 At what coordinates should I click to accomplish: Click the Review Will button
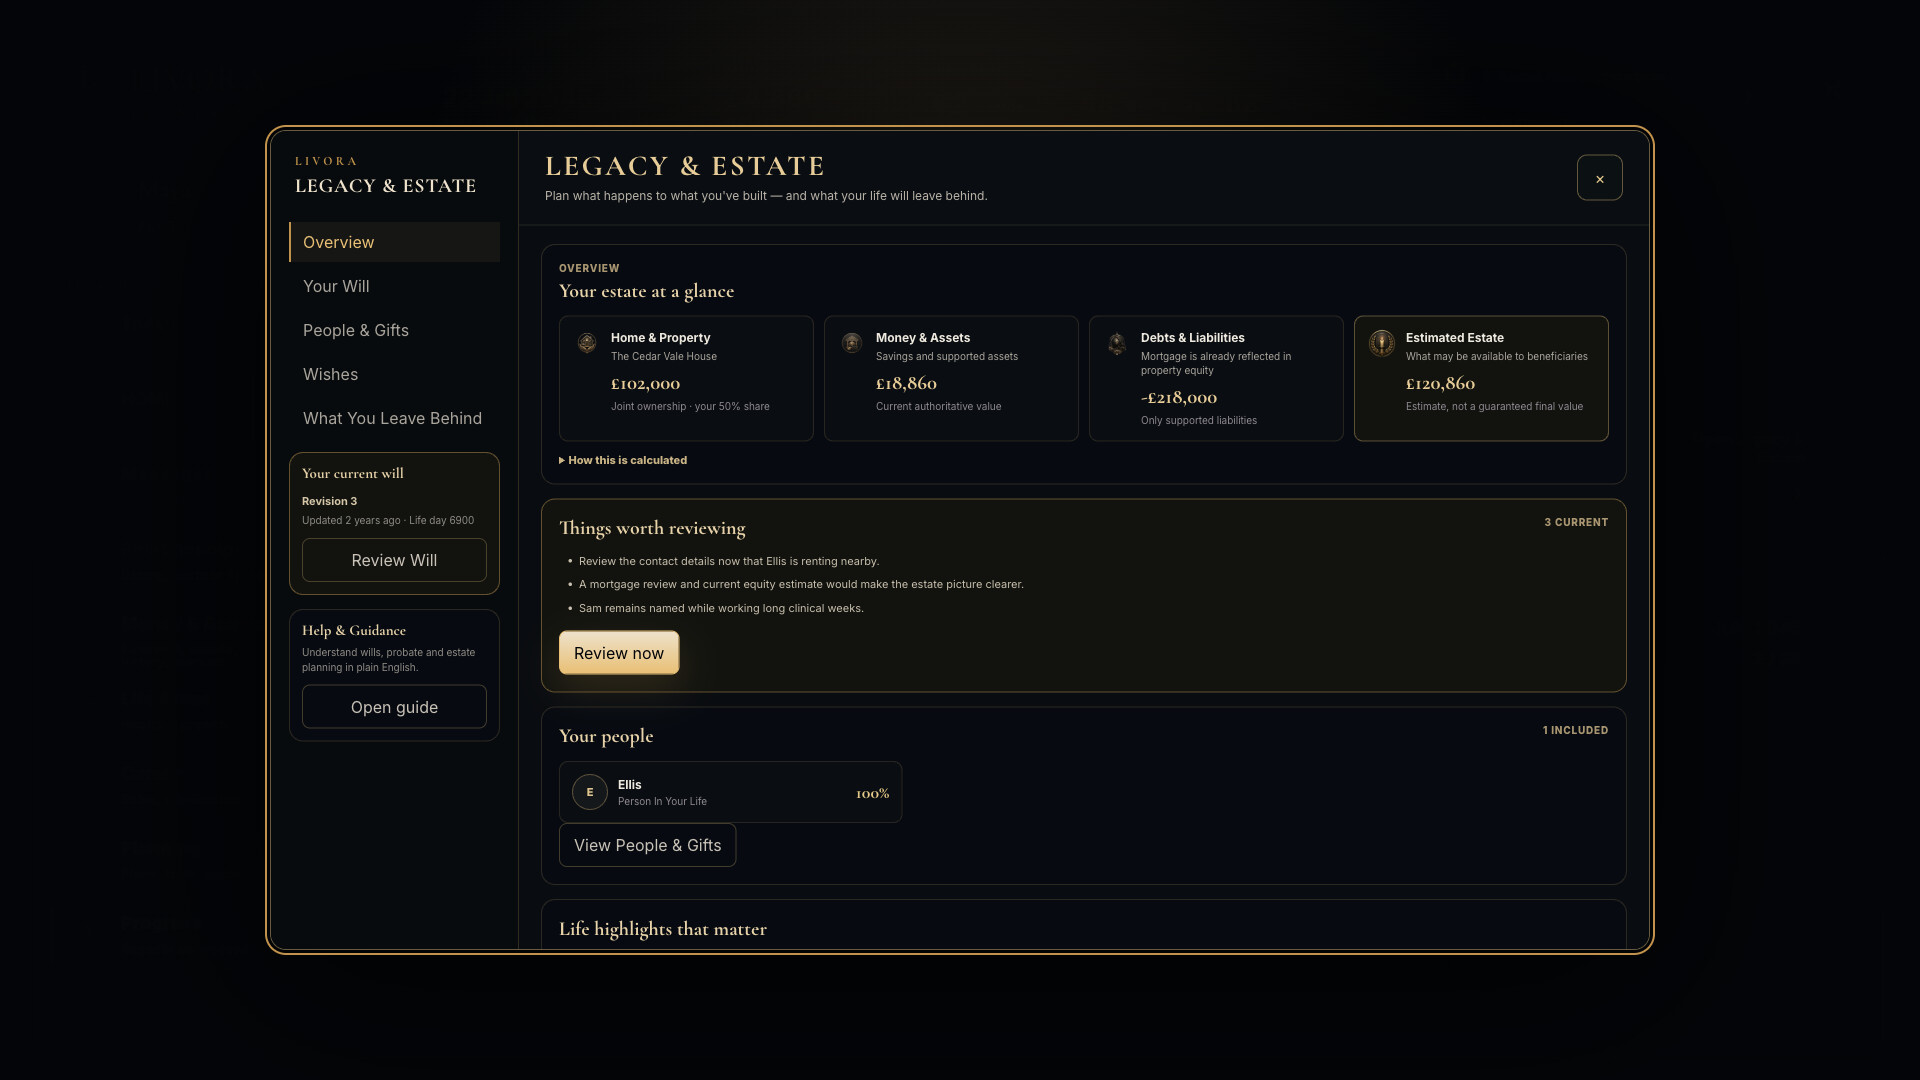(x=394, y=560)
